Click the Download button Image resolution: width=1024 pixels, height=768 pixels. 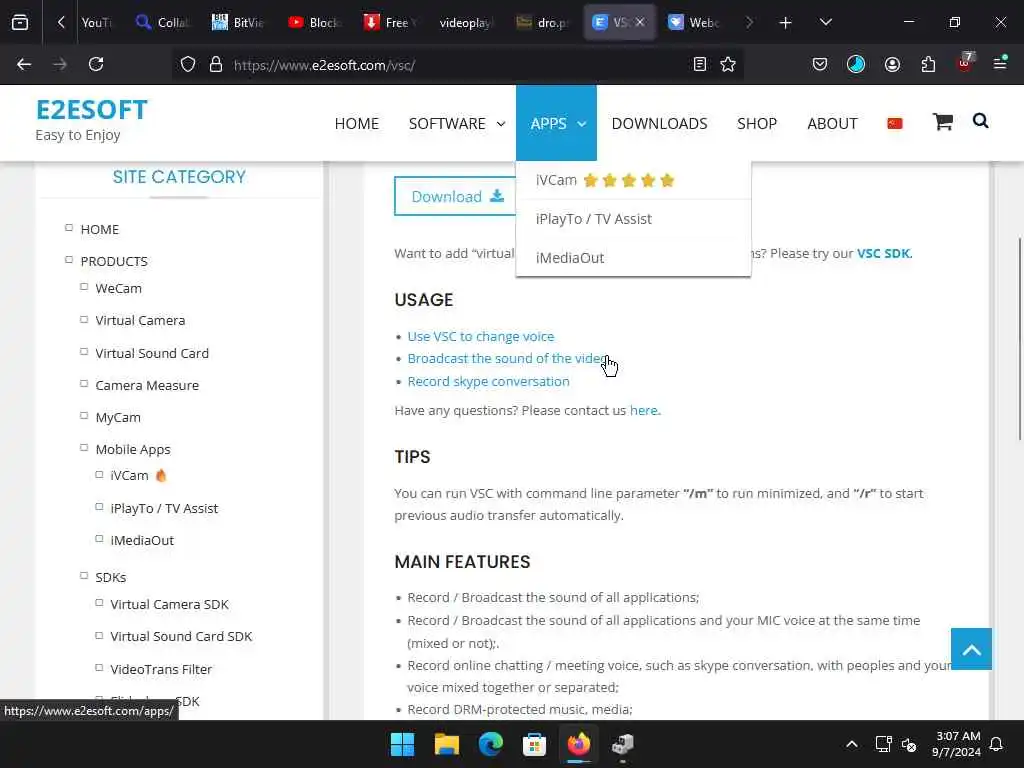[x=456, y=196]
